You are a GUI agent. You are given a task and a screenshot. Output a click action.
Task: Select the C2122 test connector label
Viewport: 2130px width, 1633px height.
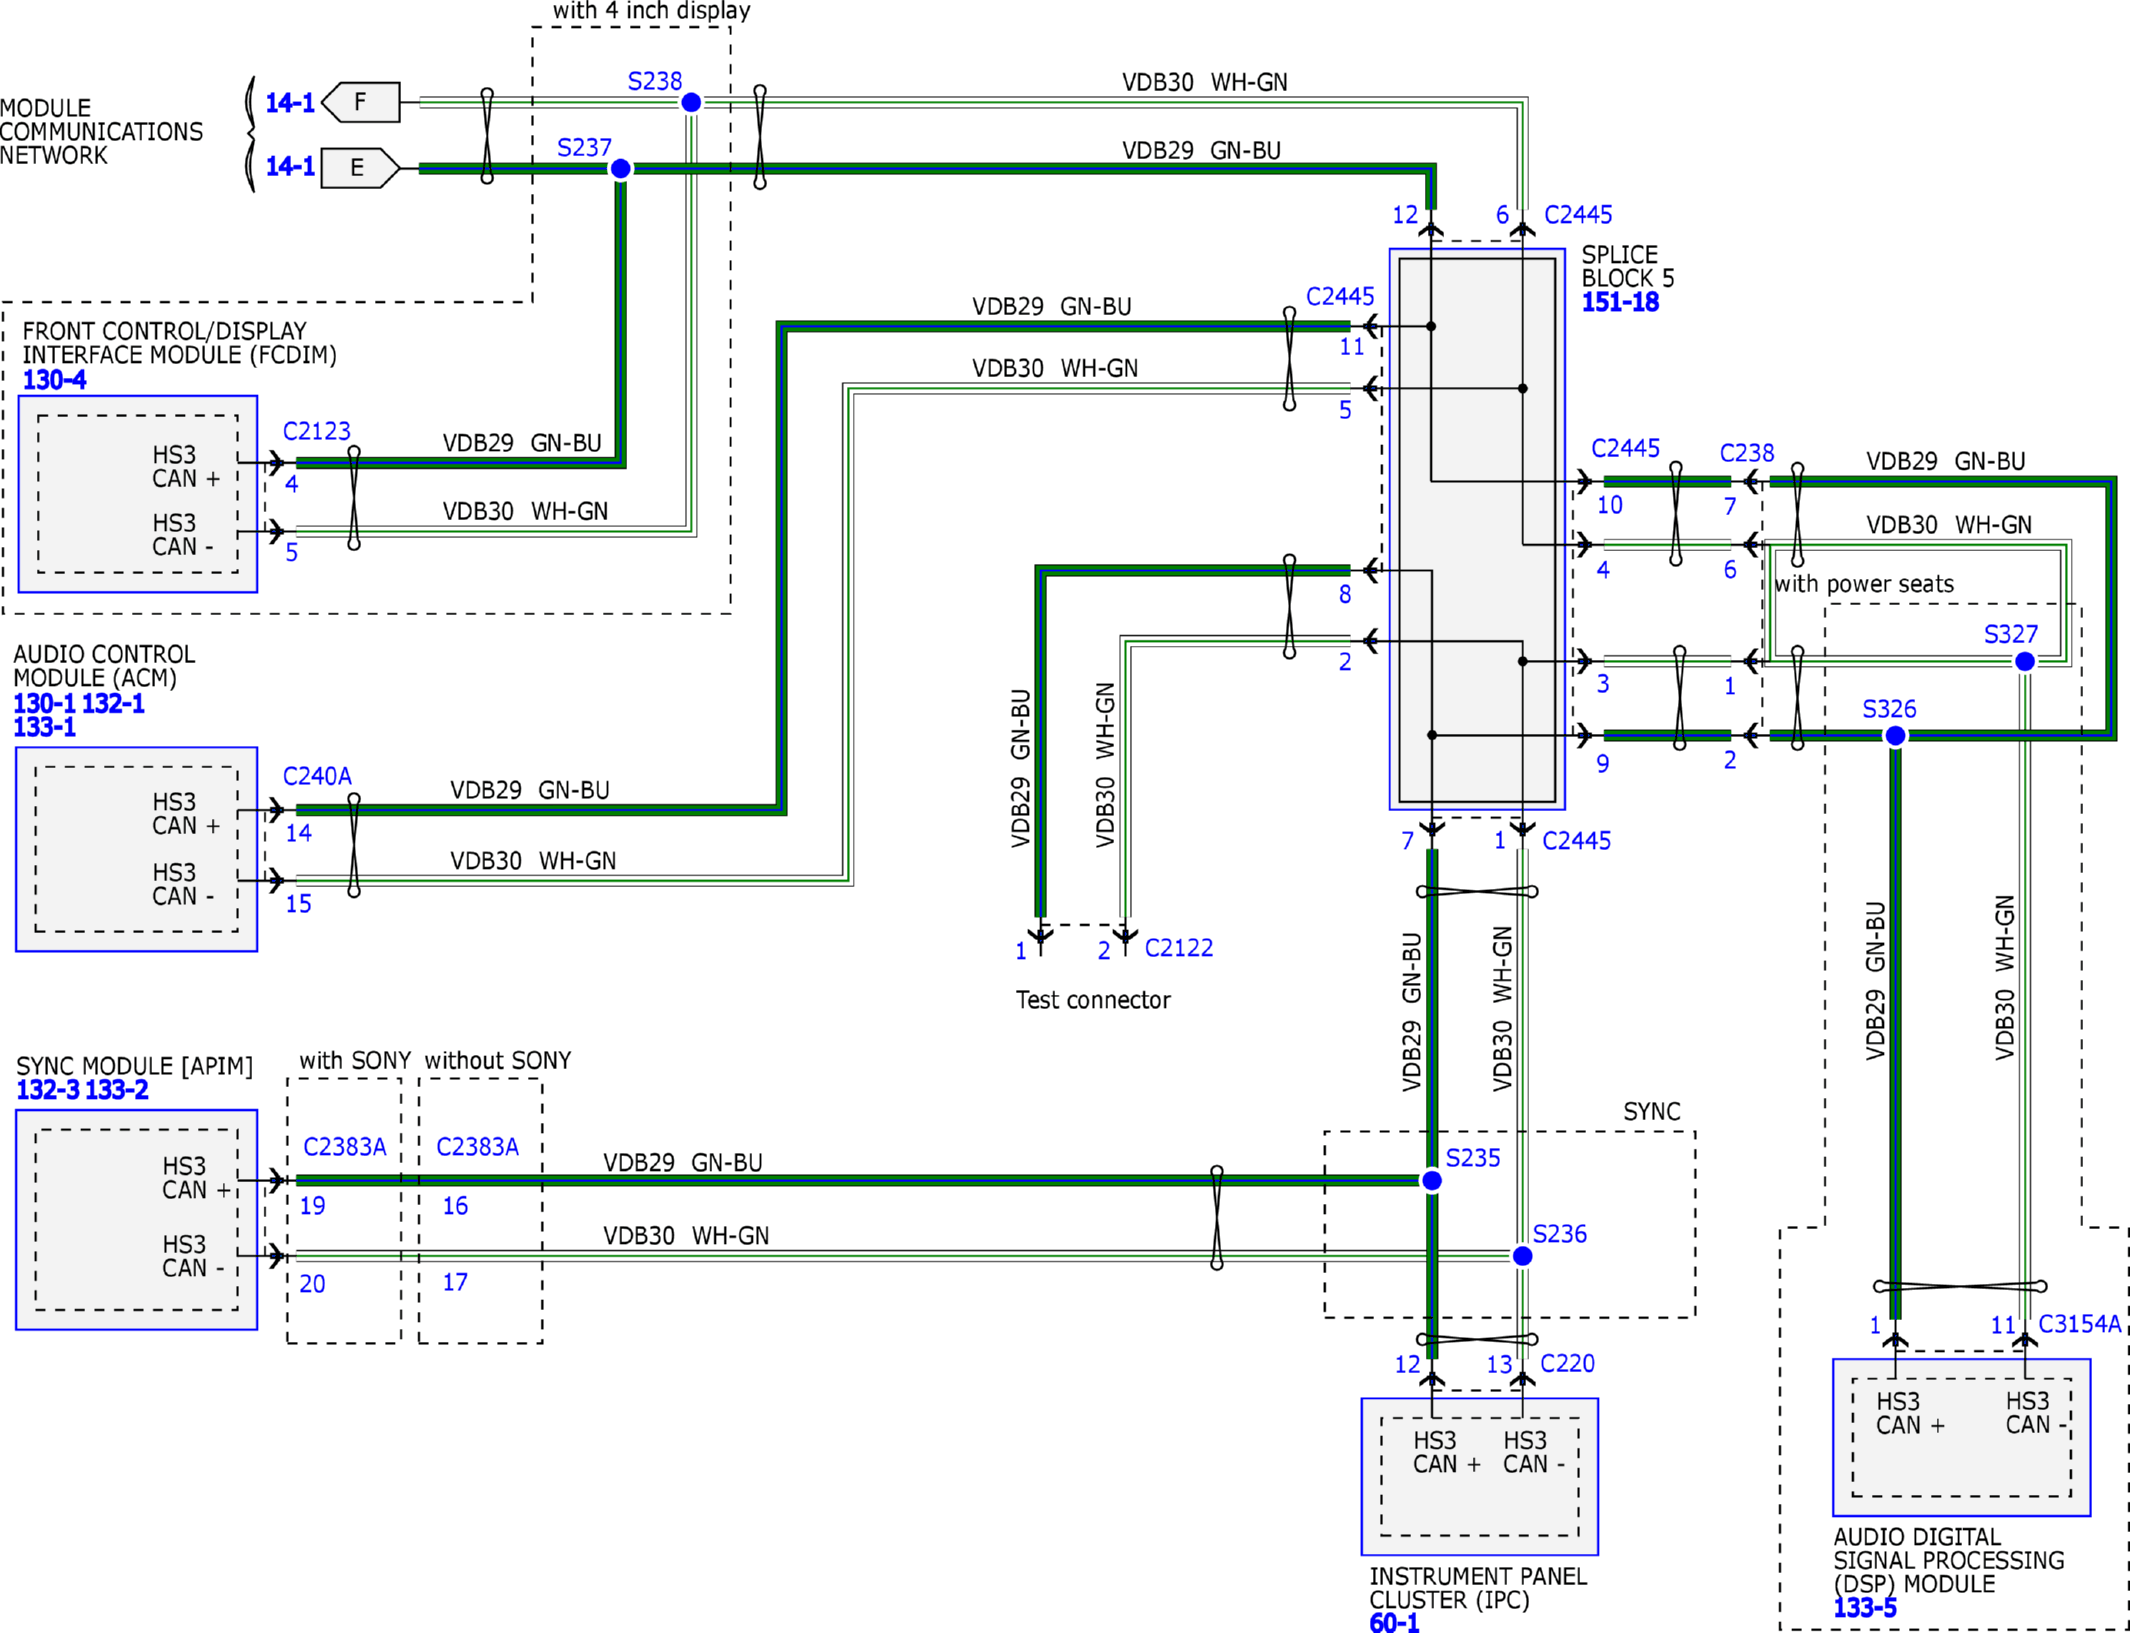(x=1178, y=948)
